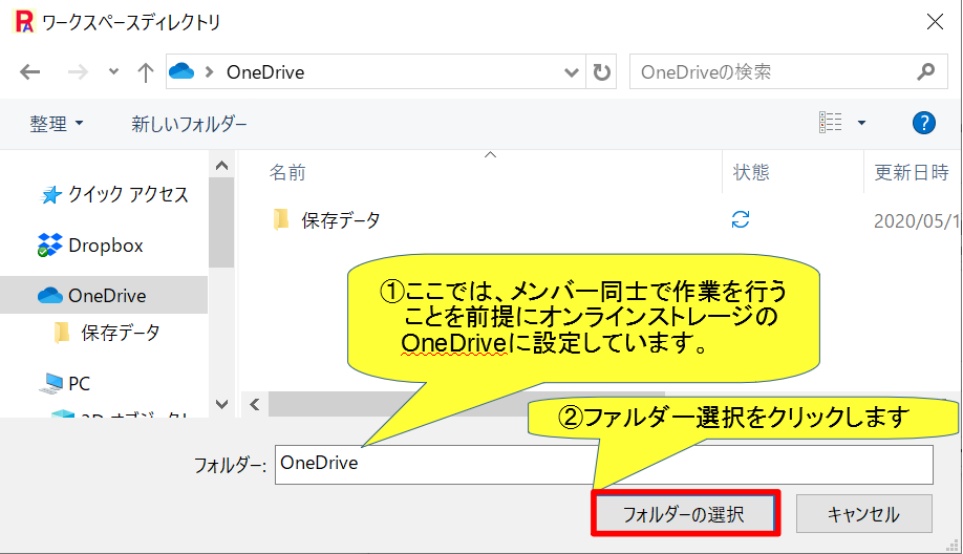The width and height of the screenshot is (963, 554).
Task: Close the ワークスペースディレクトリ dialog
Action: (935, 21)
